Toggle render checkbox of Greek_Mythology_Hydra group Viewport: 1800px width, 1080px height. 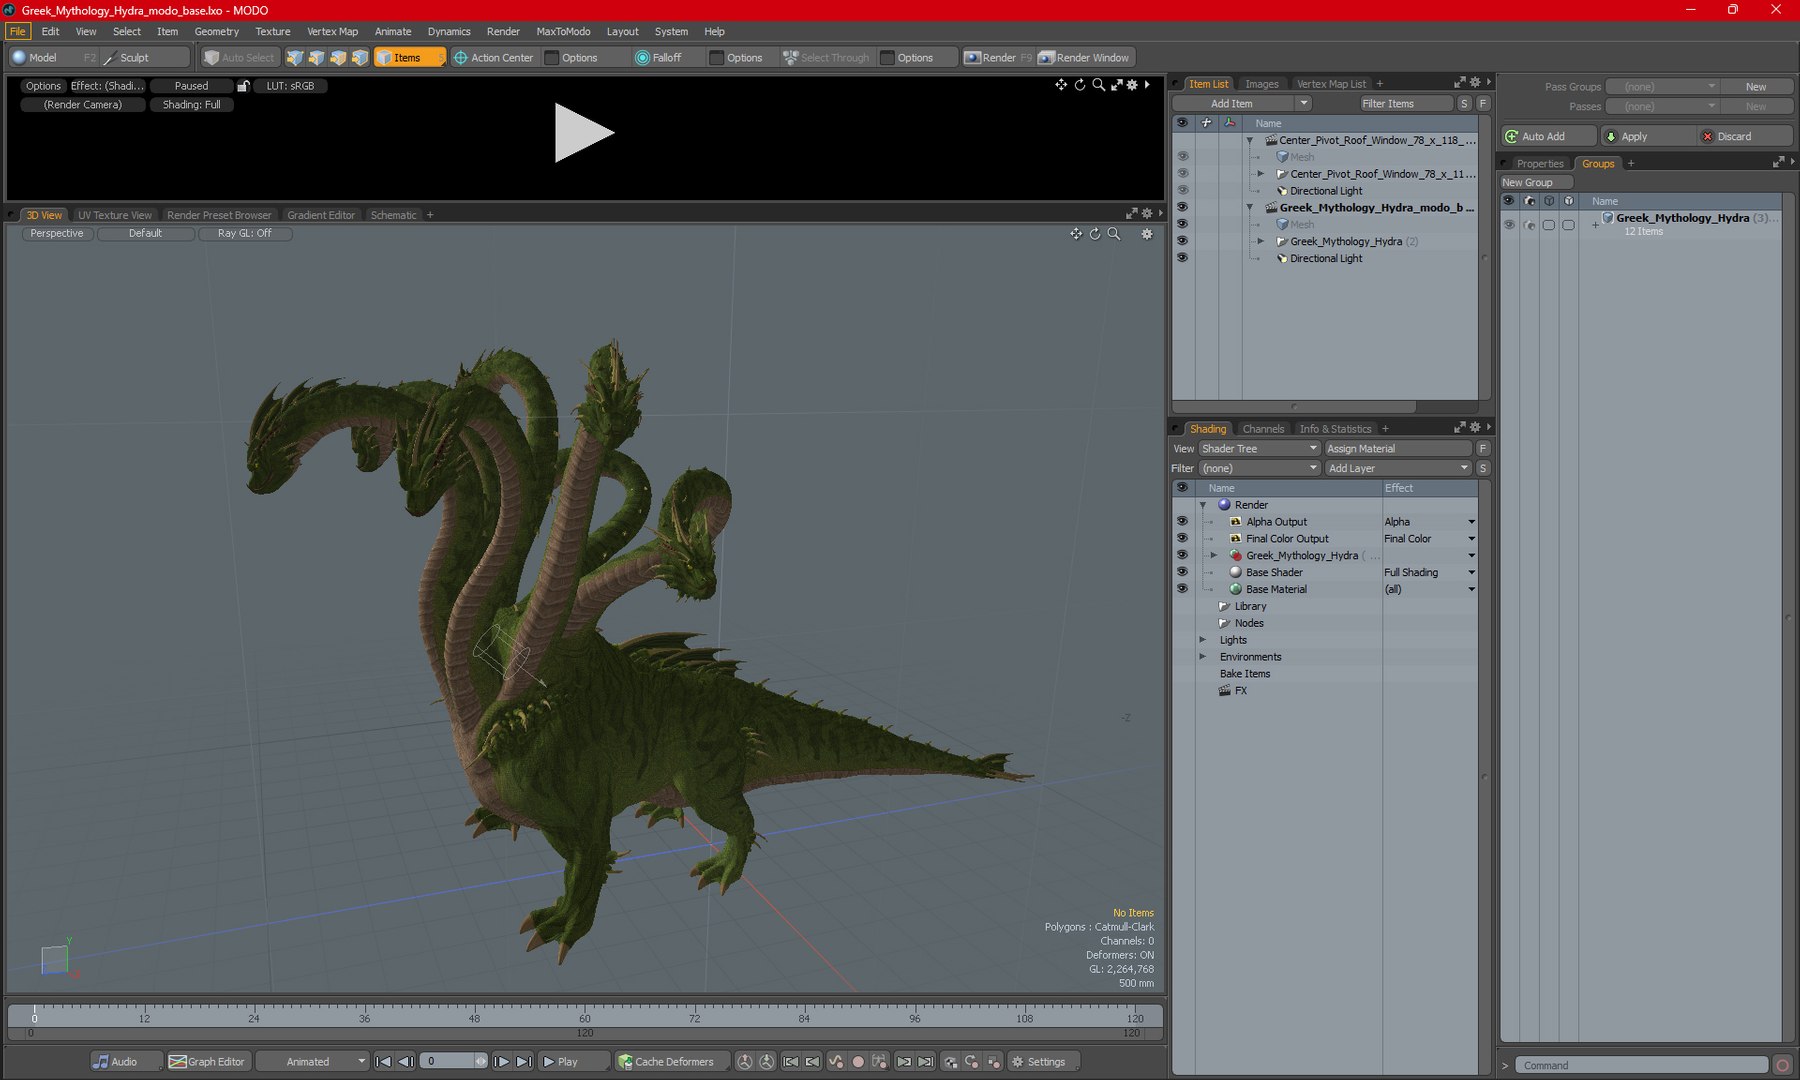coord(1529,225)
